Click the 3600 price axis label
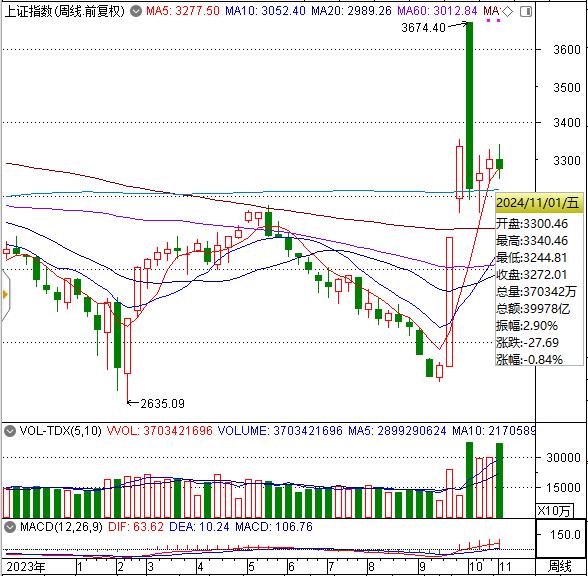Image resolution: width=588 pixels, height=576 pixels. 567,50
